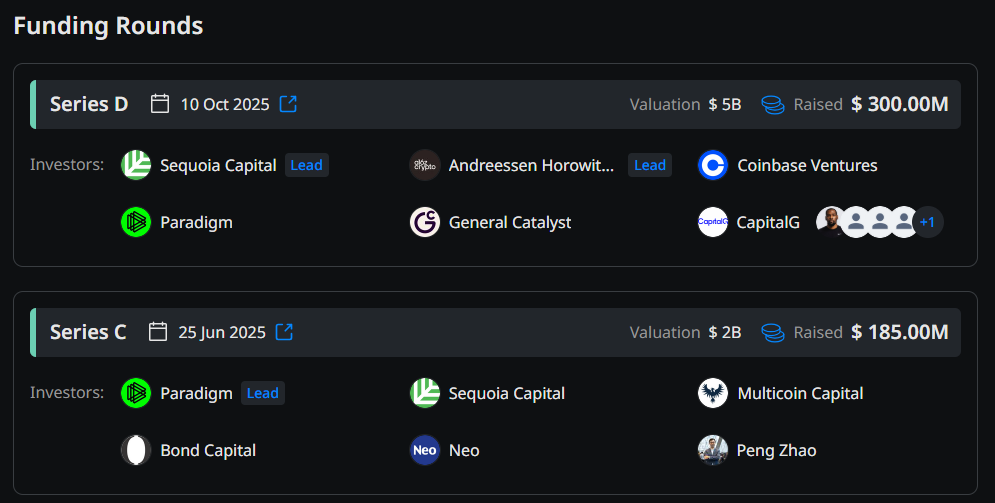Image resolution: width=995 pixels, height=503 pixels.
Task: Open Paradigm link in Series D
Action: [x=196, y=222]
